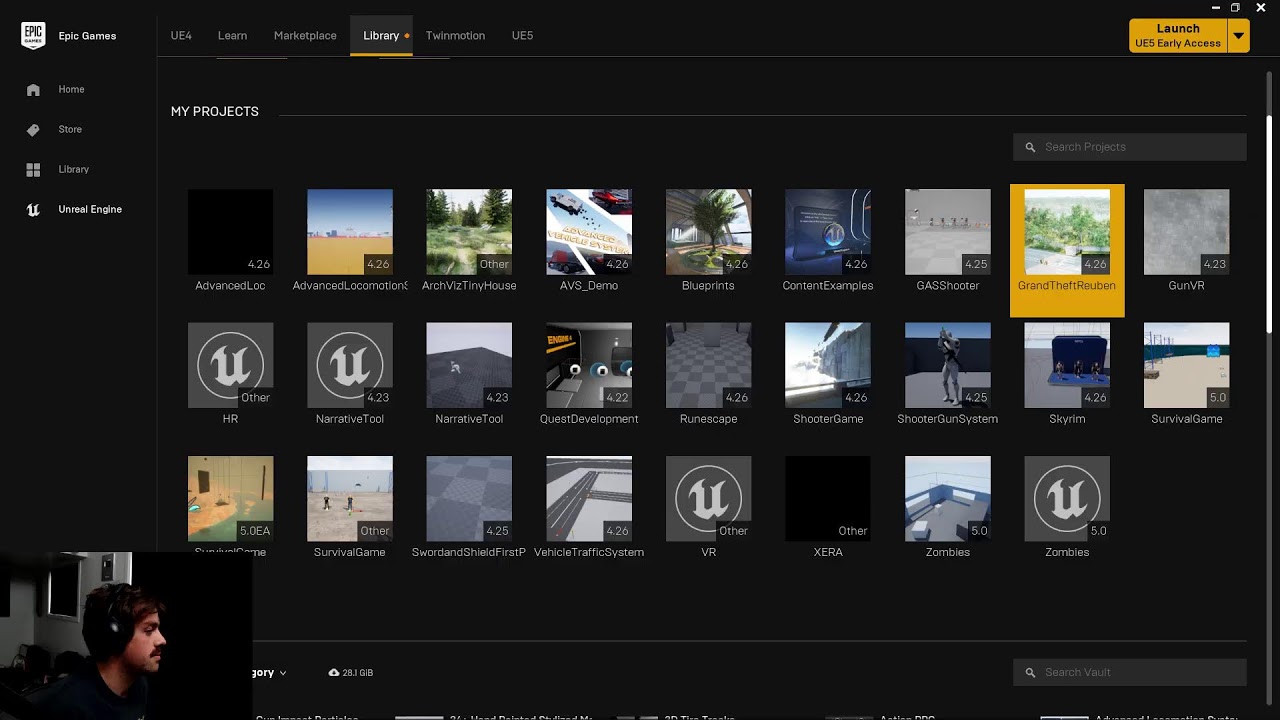Select the ShooterGame project thumbnail

tap(828, 365)
